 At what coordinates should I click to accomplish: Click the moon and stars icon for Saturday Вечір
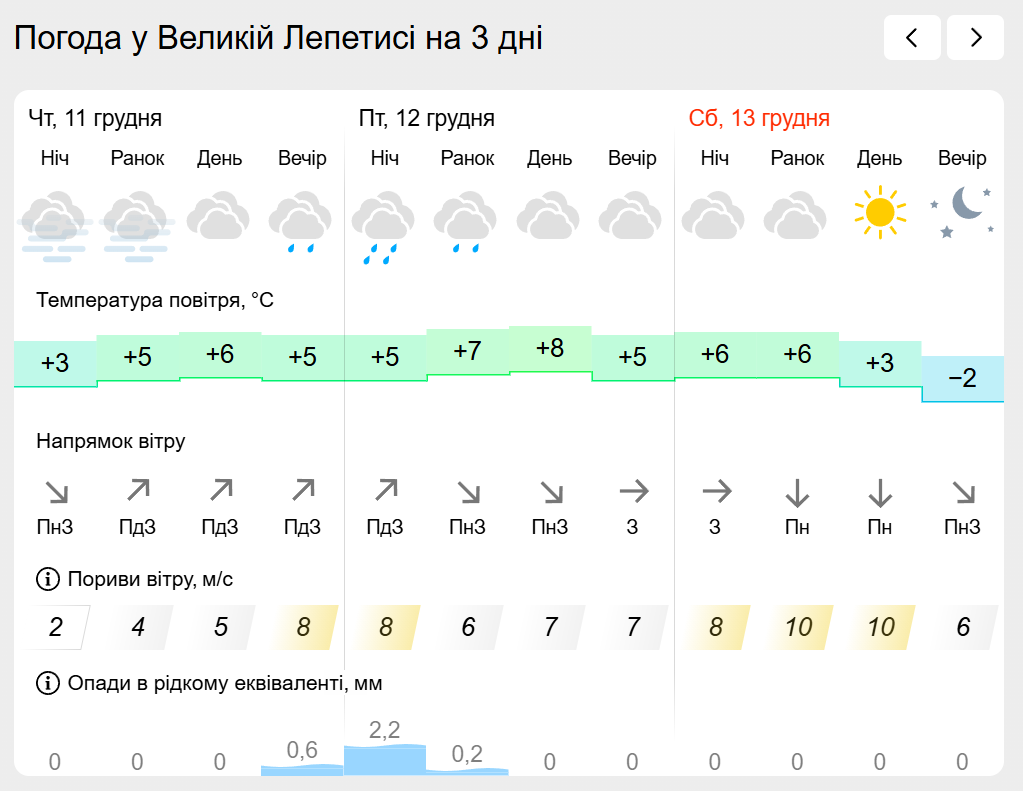pos(962,212)
